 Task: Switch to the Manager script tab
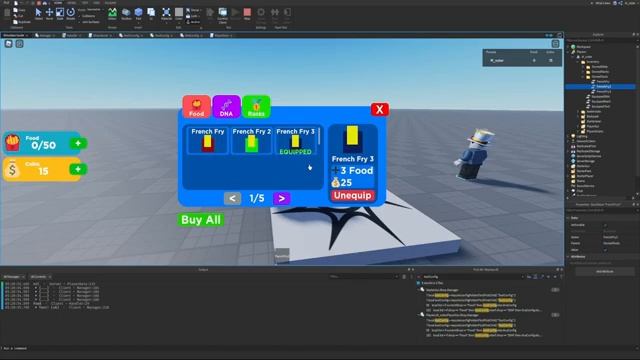[45, 36]
